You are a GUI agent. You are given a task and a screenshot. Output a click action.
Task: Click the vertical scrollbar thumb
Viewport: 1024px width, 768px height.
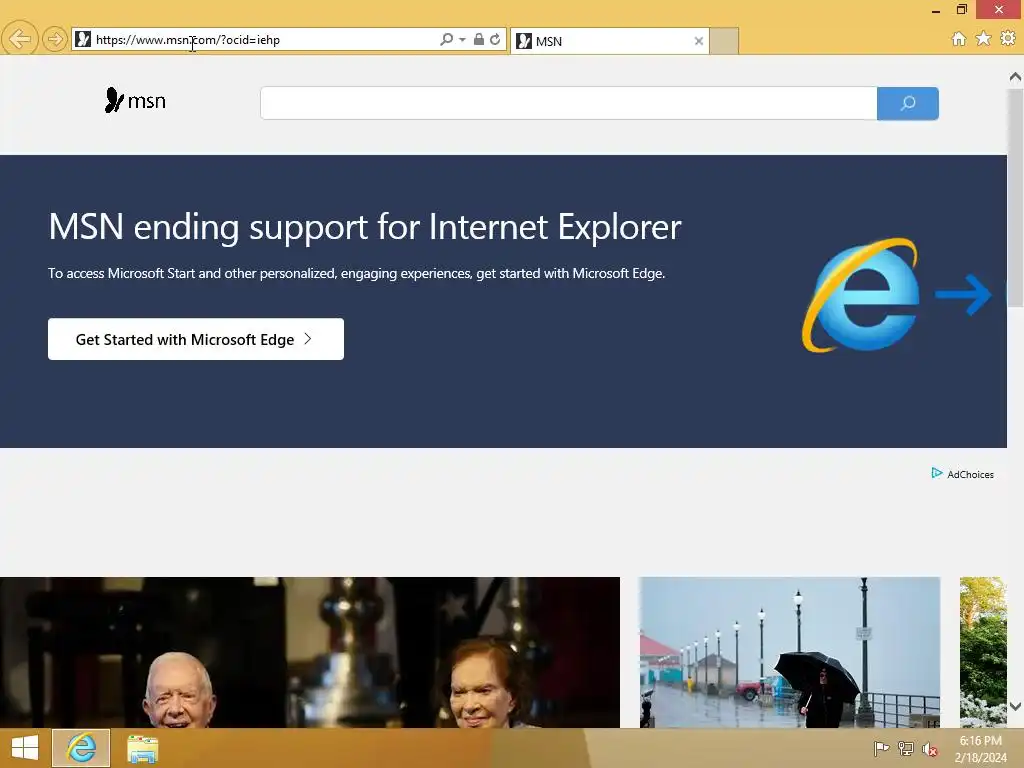pos(1015,198)
